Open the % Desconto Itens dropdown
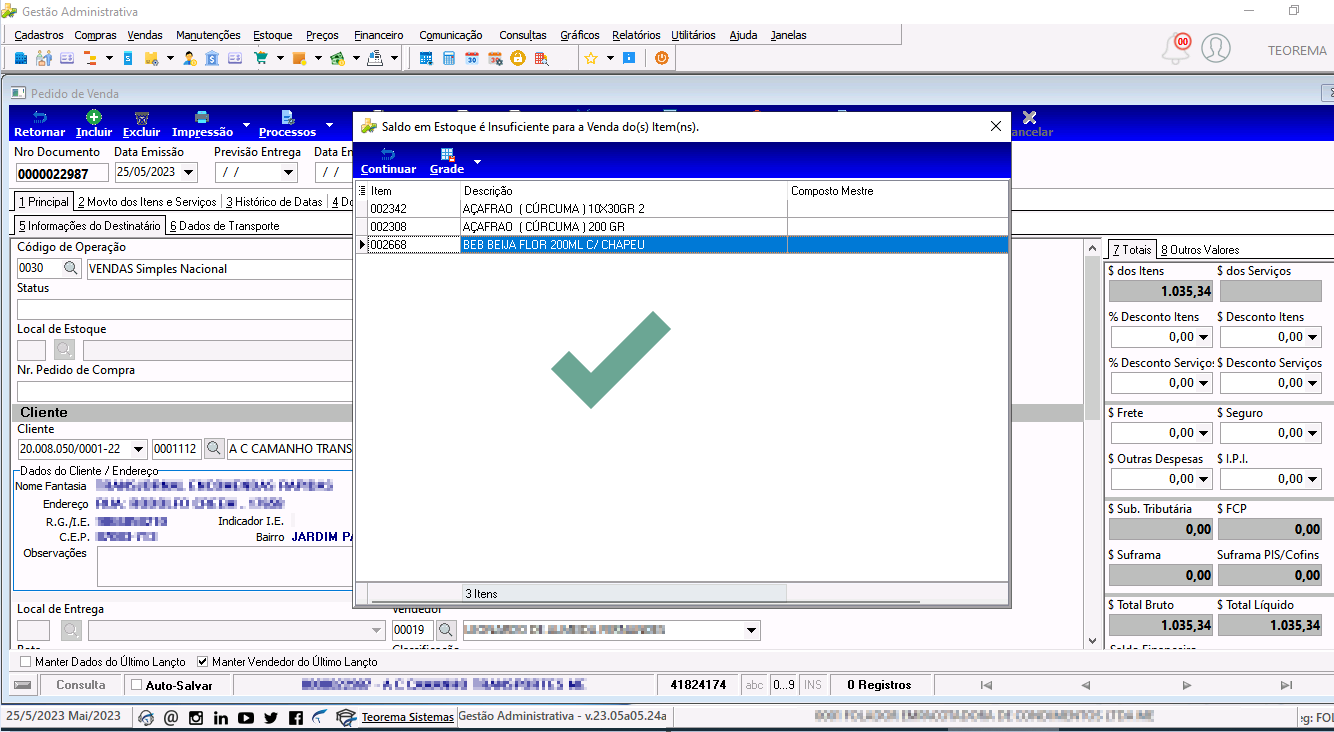1334x732 pixels. pos(1203,337)
